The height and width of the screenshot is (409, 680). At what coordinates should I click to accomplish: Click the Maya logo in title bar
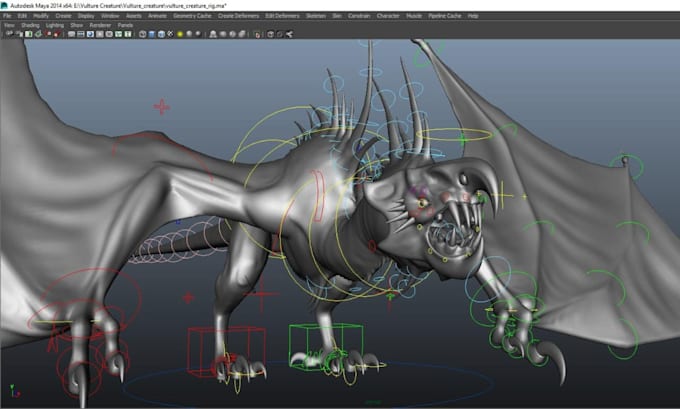coord(4,6)
